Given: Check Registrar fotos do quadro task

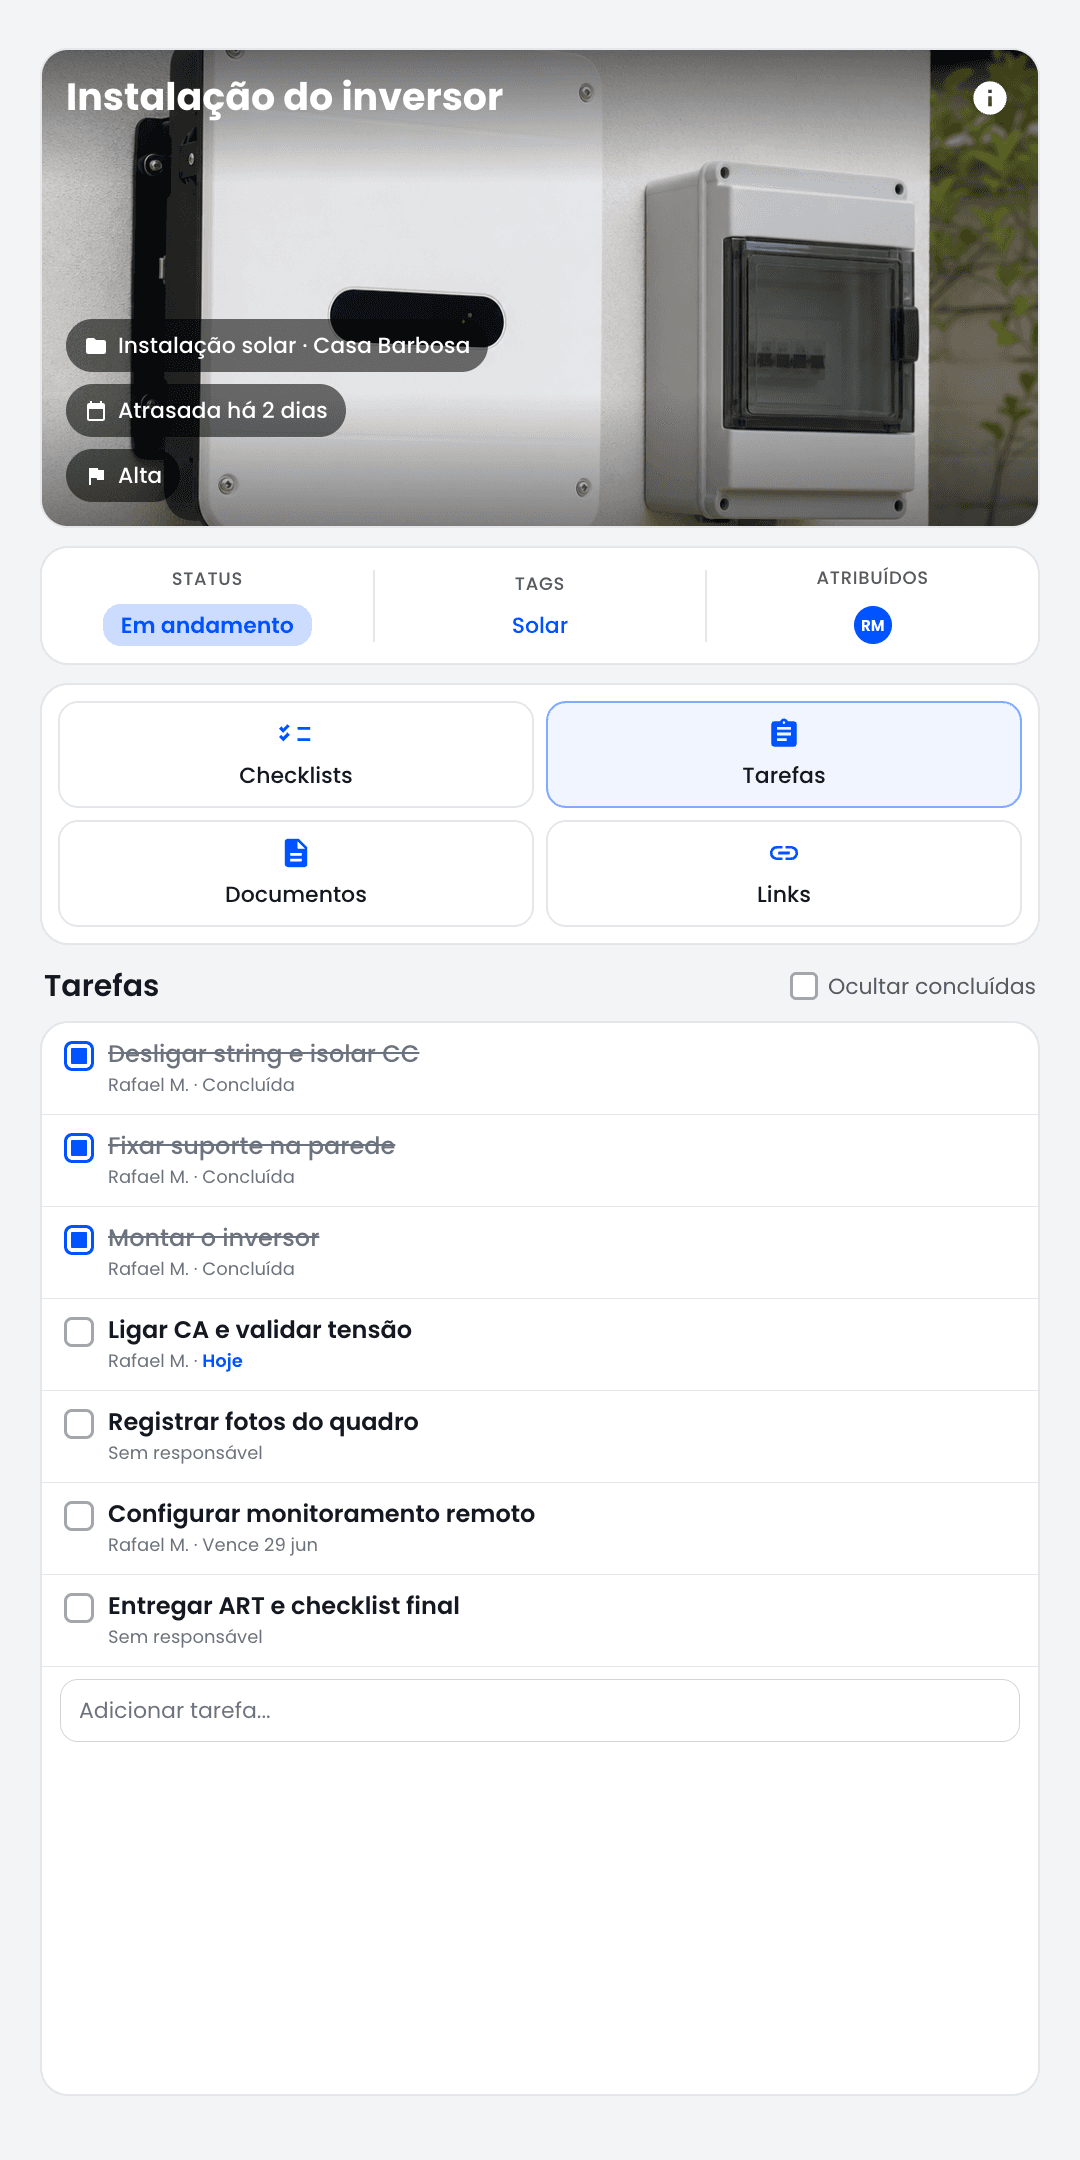Looking at the screenshot, I should (79, 1423).
